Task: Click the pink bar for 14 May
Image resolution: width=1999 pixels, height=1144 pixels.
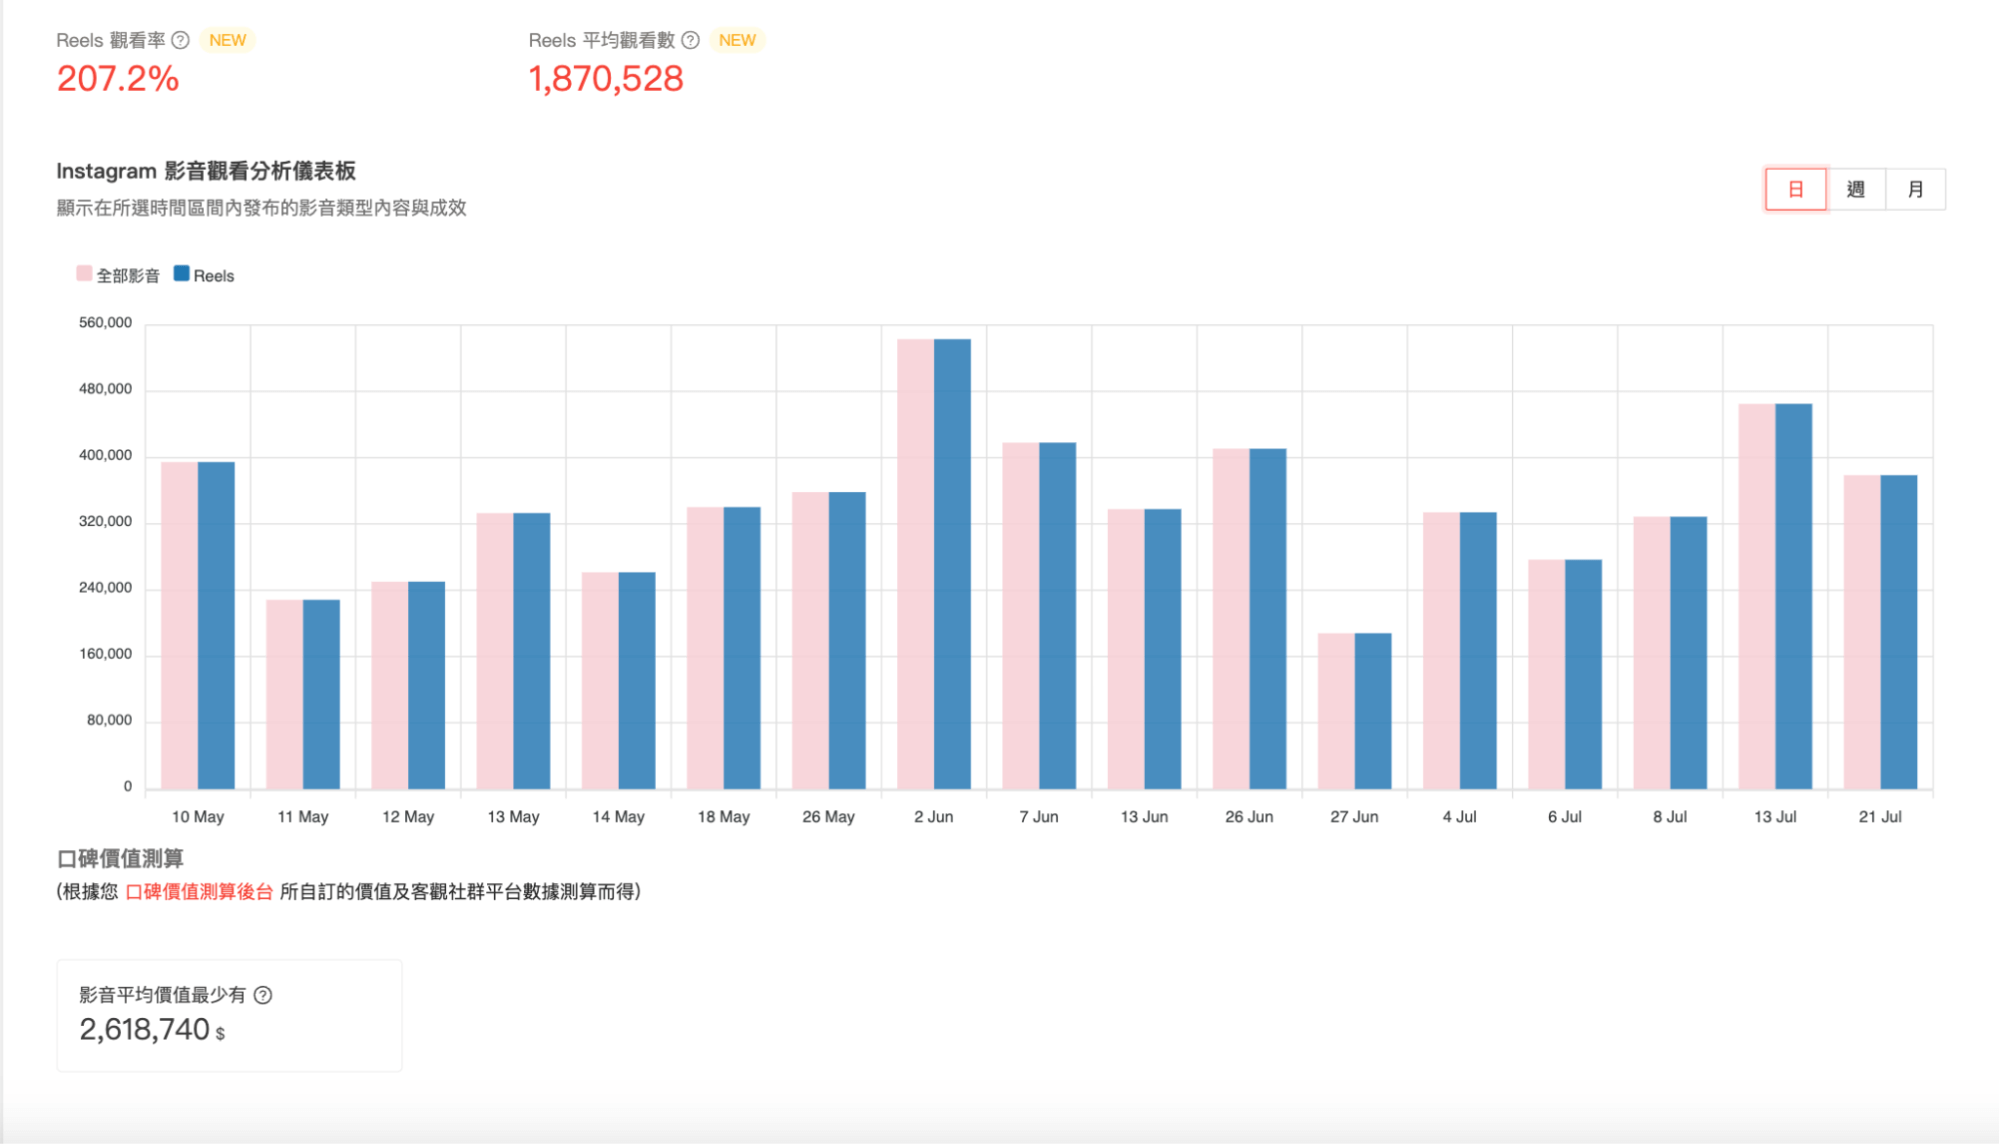Action: (600, 680)
